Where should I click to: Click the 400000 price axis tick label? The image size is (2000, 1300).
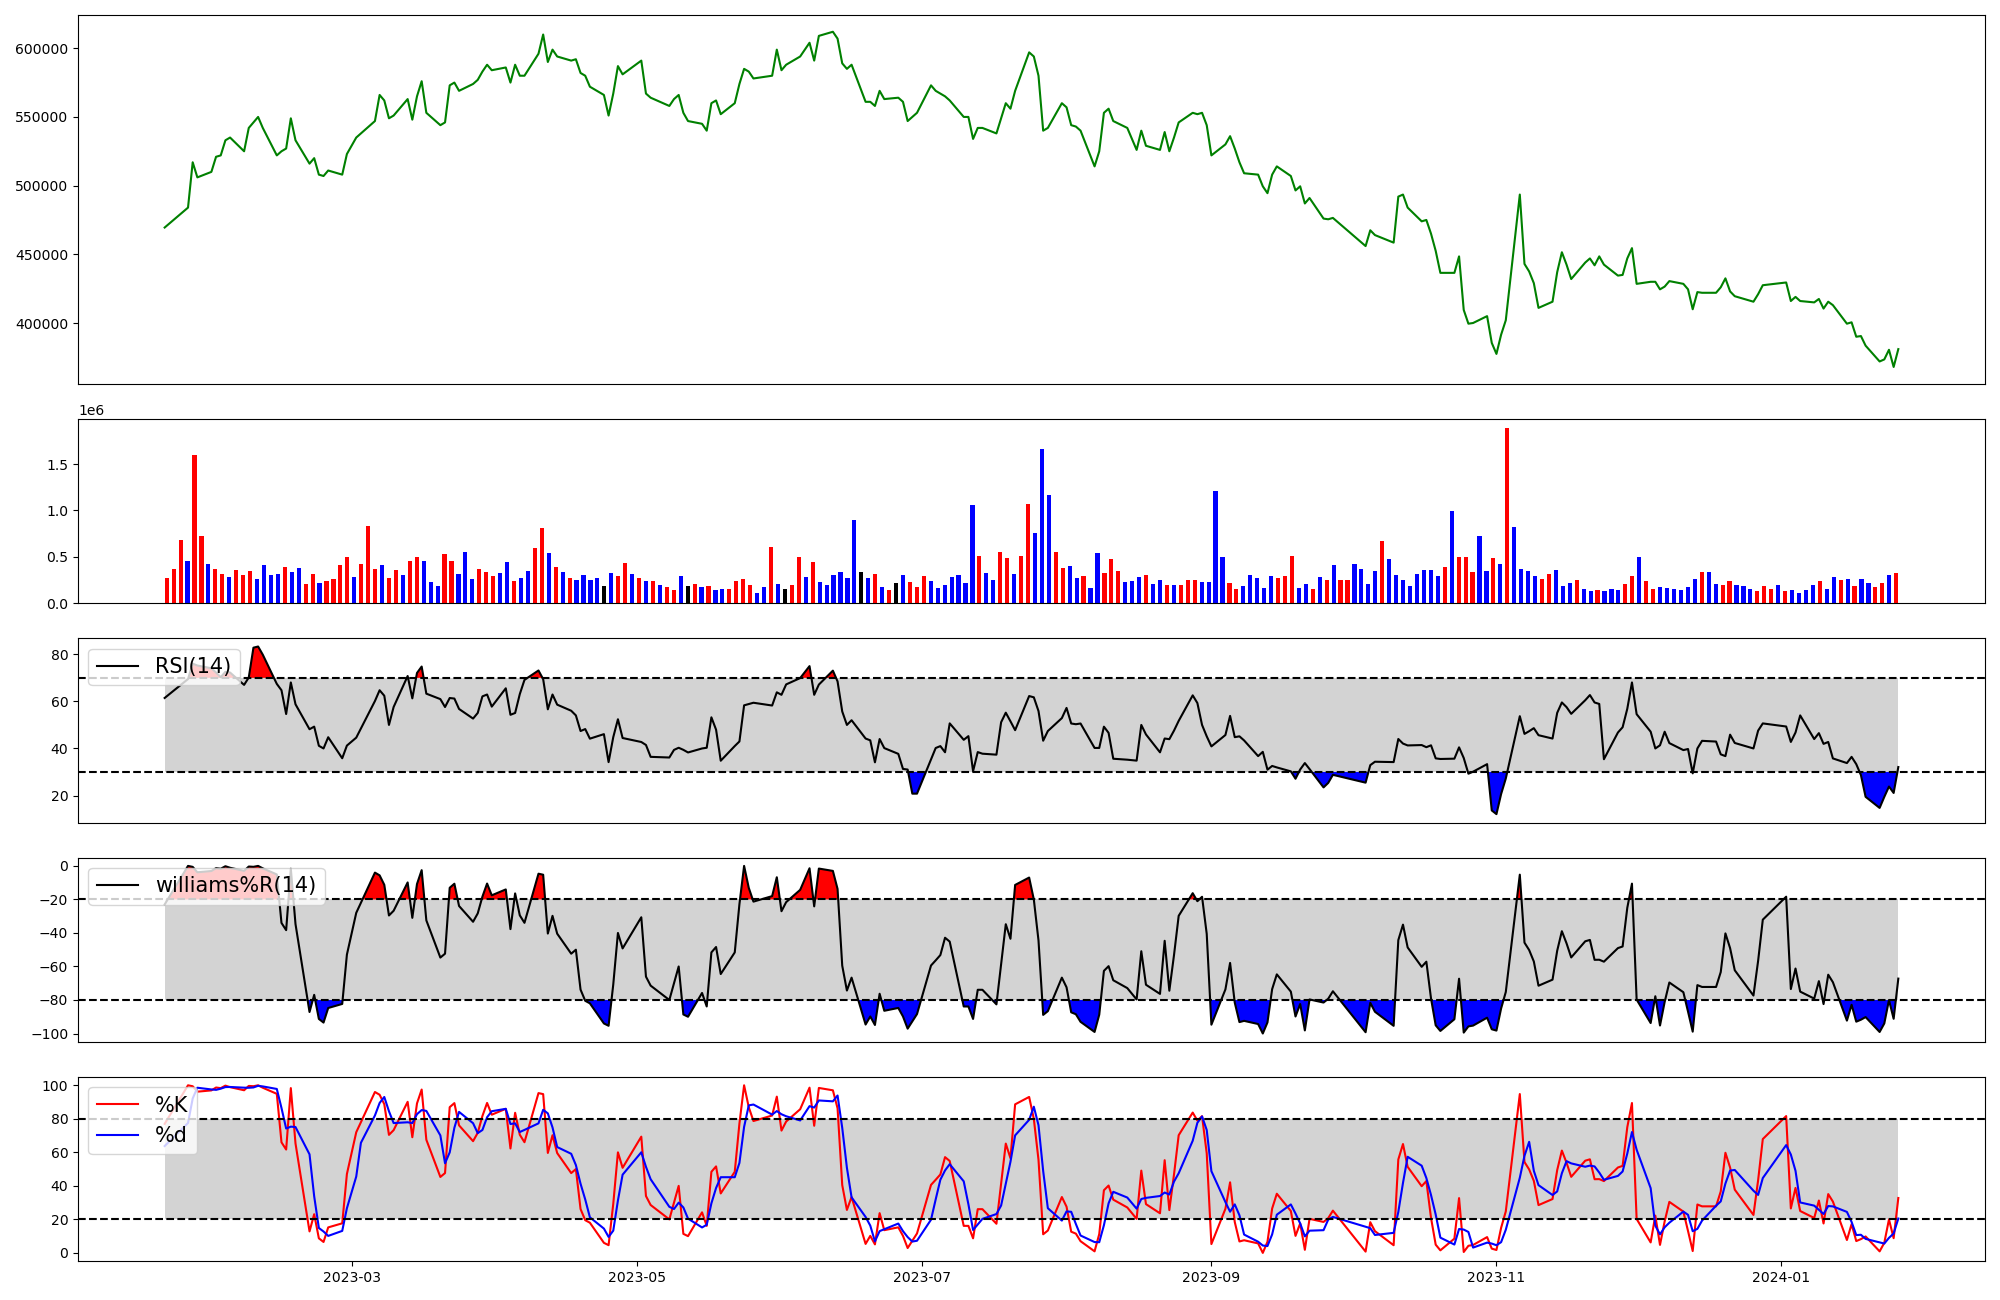[x=41, y=324]
